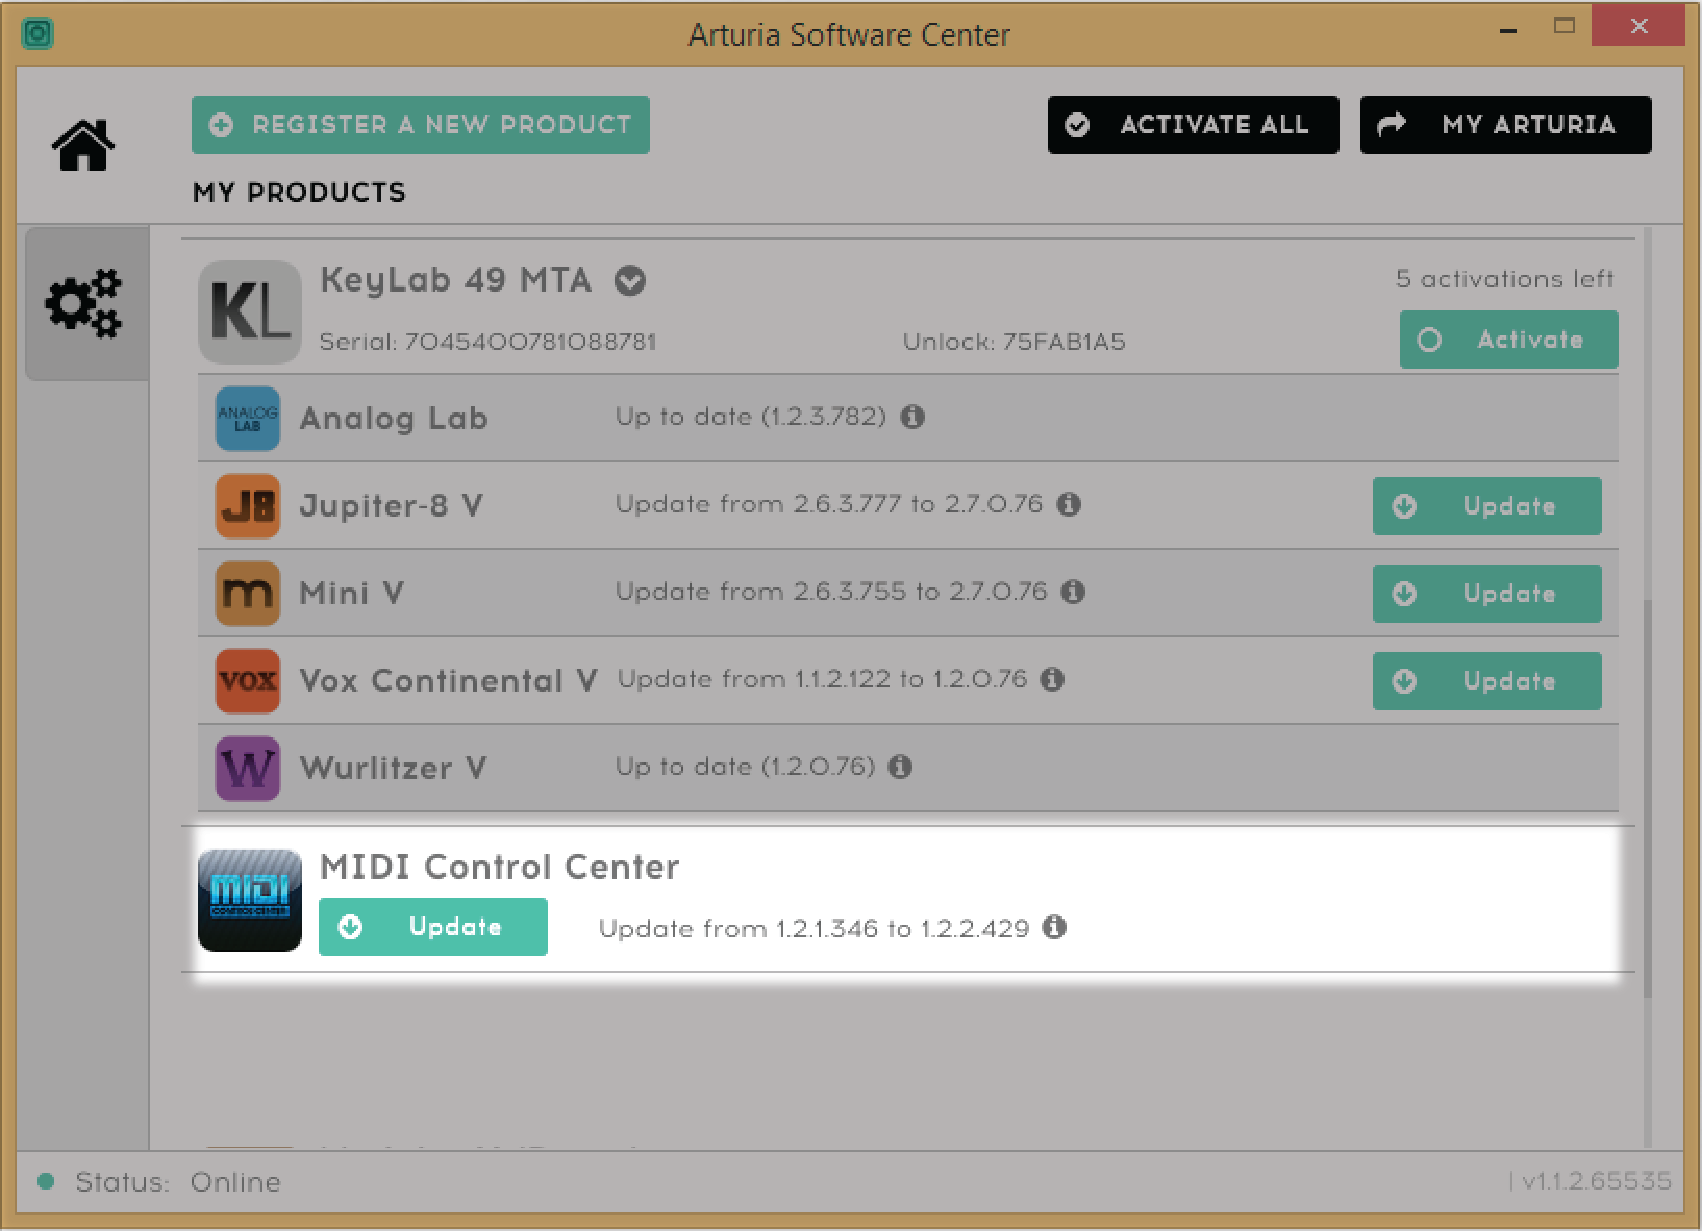Click the Jupiter-8 V product icon

click(x=248, y=506)
